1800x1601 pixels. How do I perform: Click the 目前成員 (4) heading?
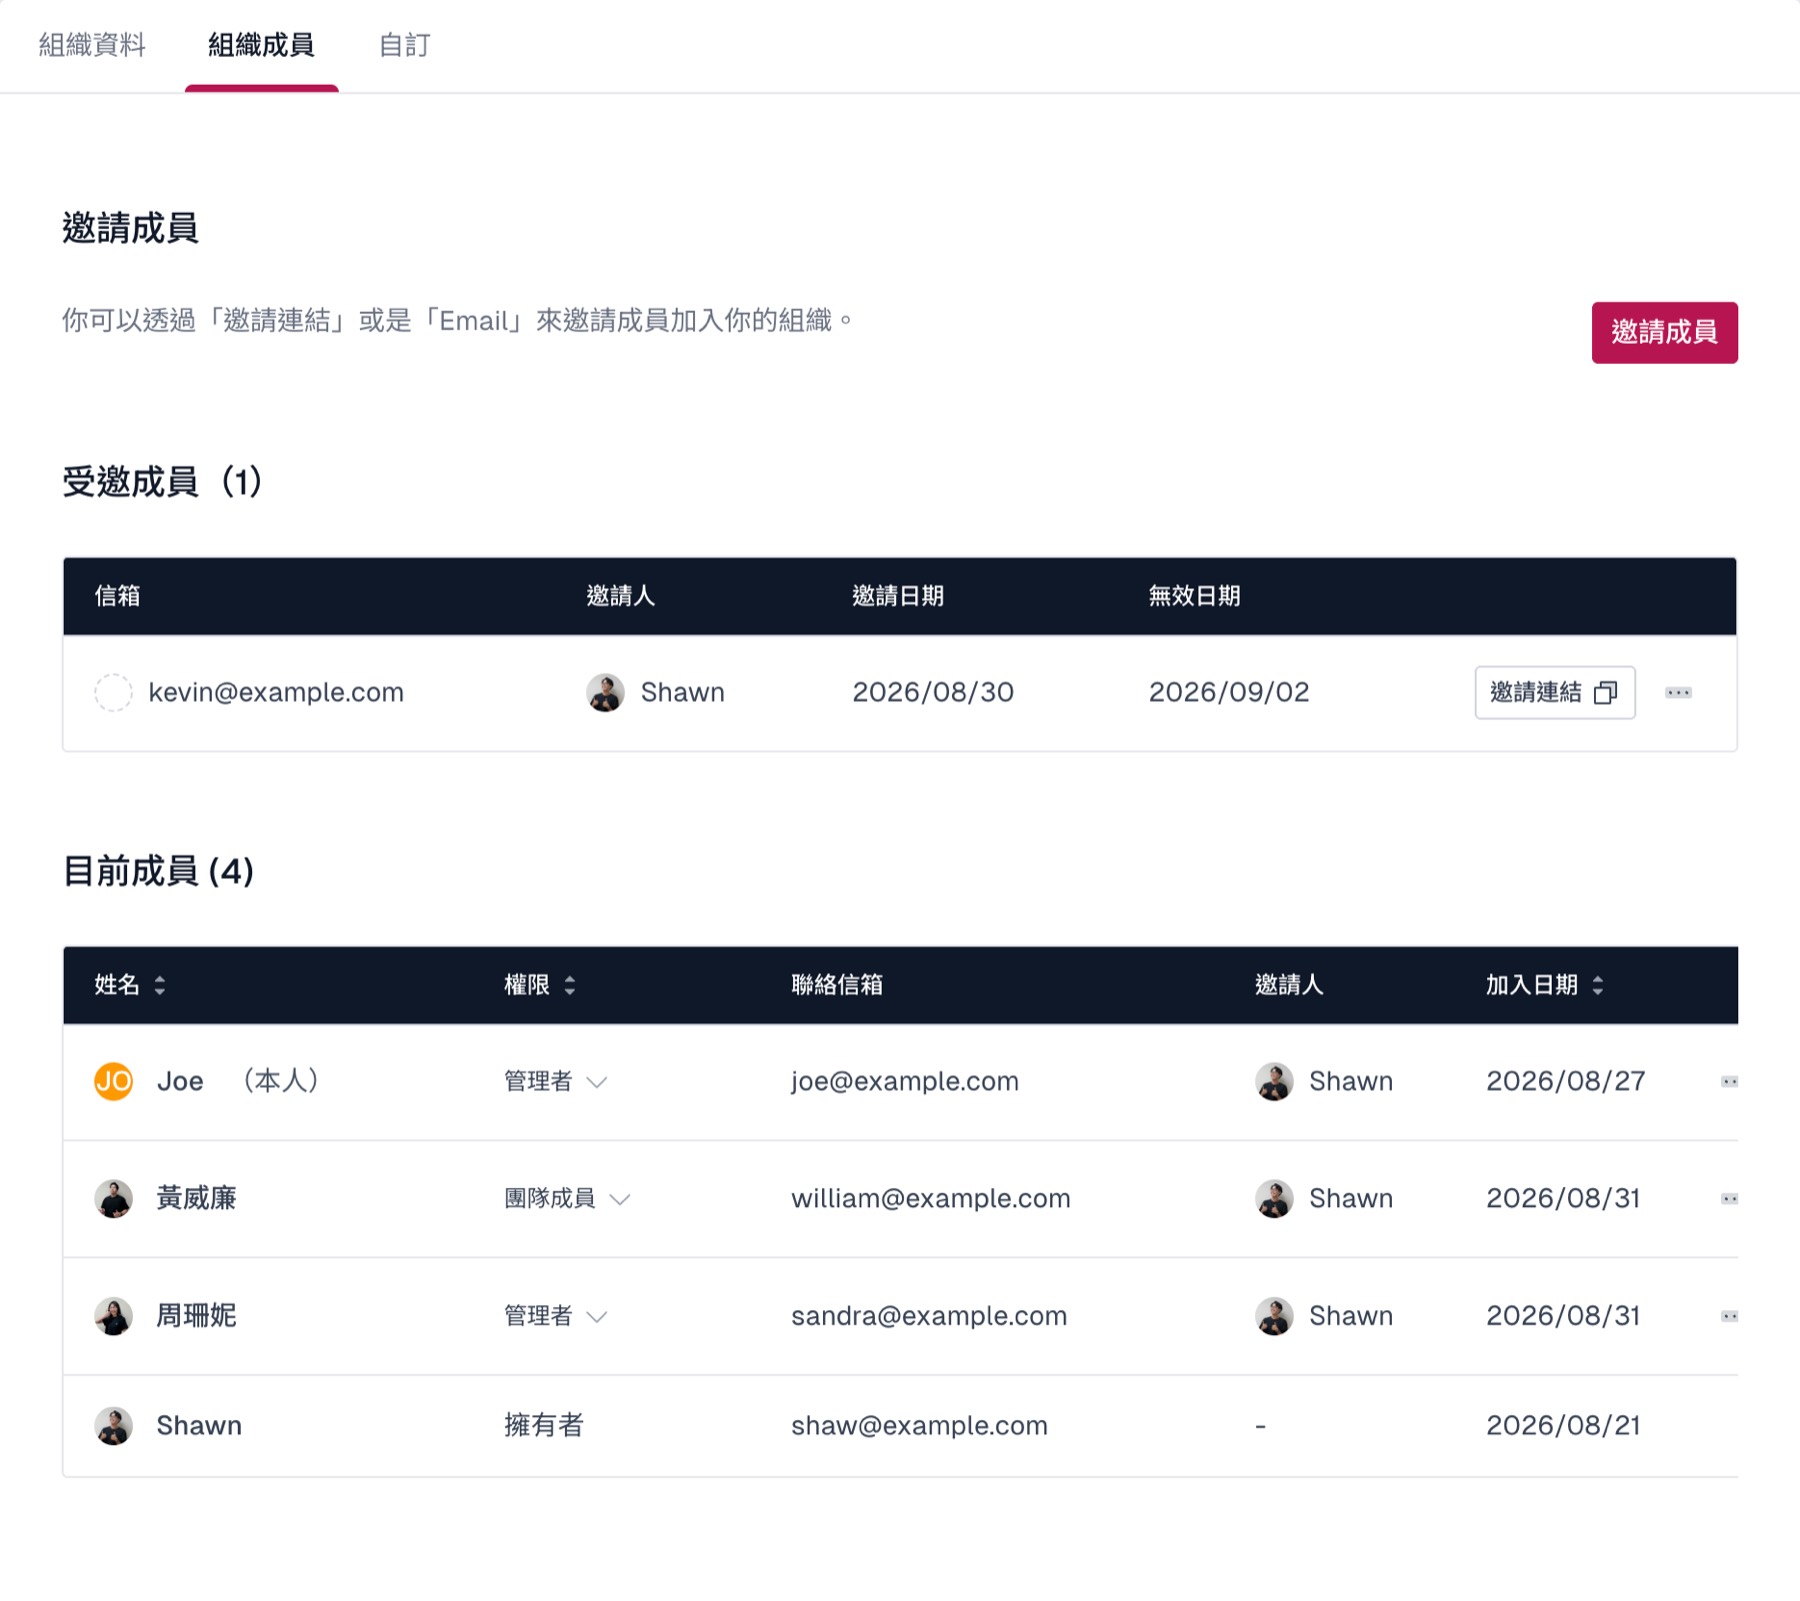(x=158, y=871)
